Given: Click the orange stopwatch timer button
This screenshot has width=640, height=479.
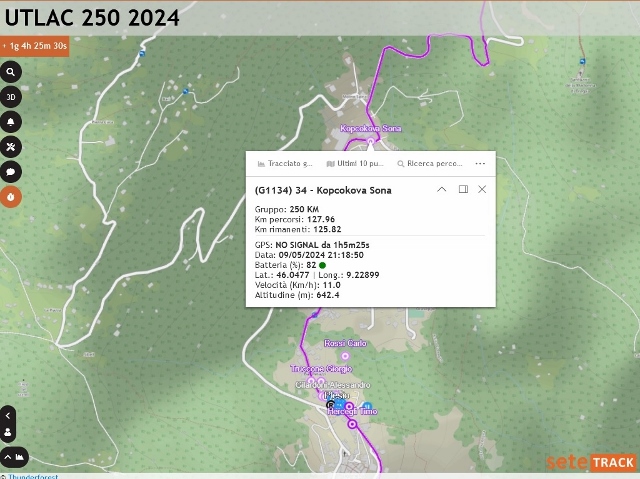Looking at the screenshot, I should click(11, 197).
